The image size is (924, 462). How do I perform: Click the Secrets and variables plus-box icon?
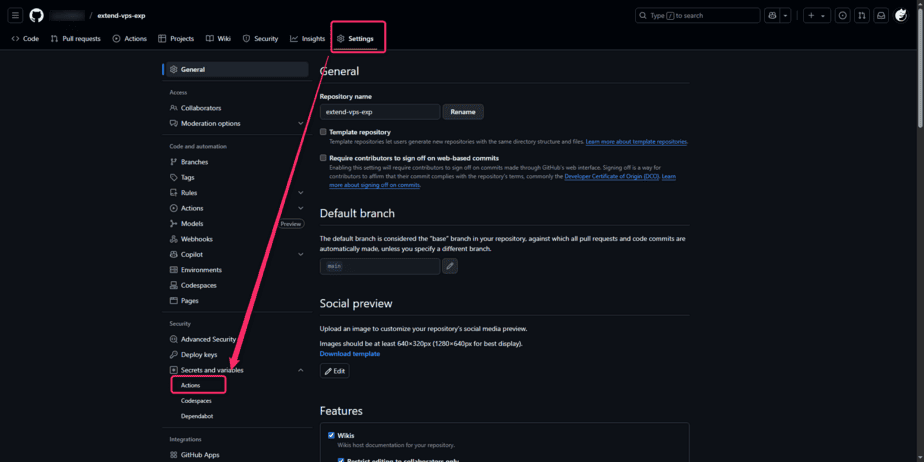pos(173,370)
